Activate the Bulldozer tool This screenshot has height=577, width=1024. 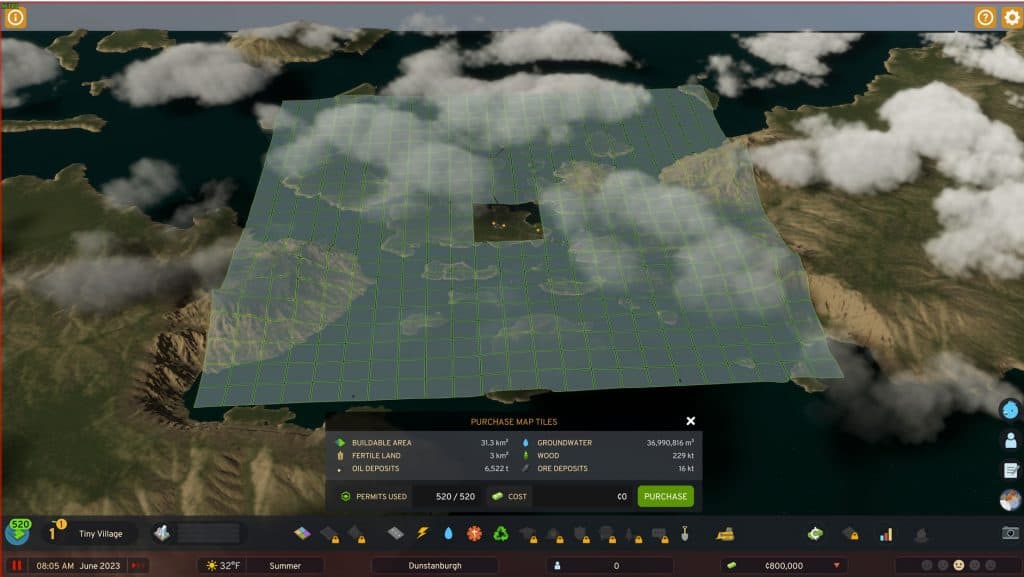(x=724, y=534)
